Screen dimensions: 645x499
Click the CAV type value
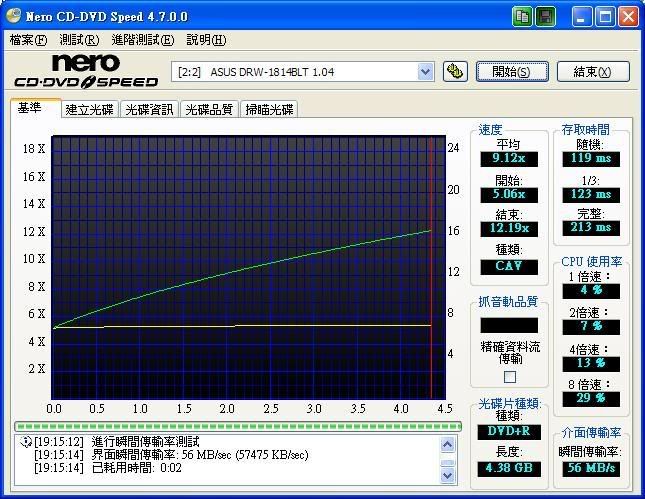pos(509,266)
